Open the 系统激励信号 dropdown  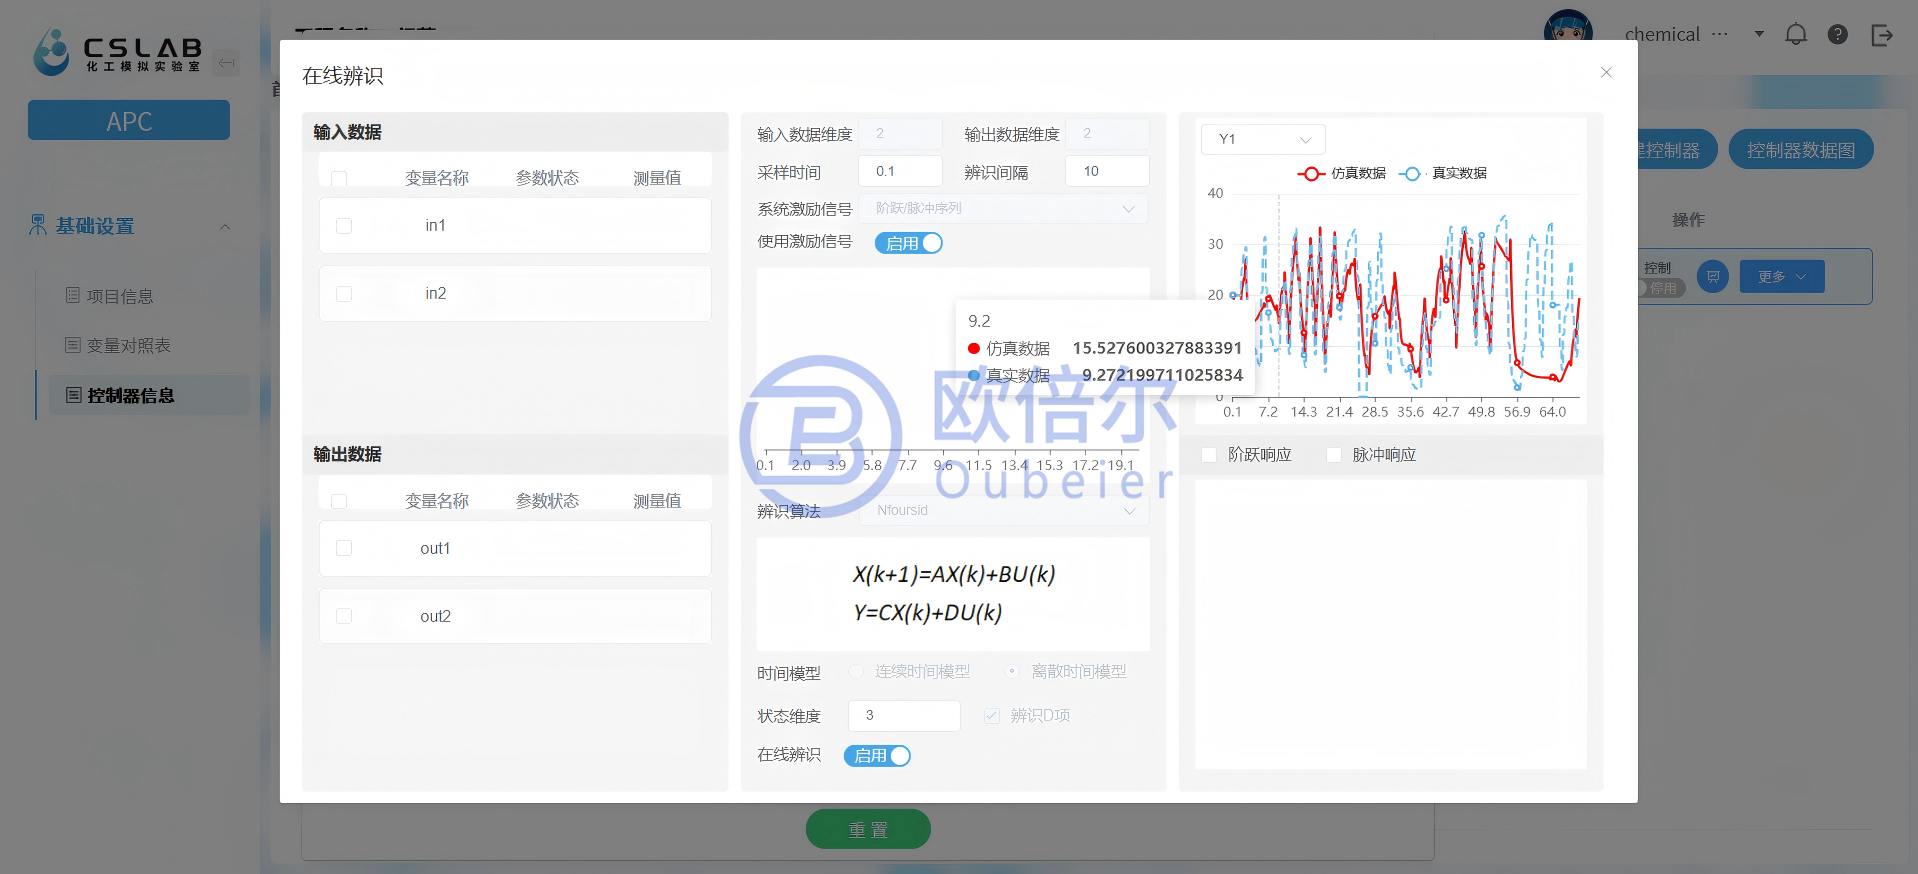(1003, 209)
